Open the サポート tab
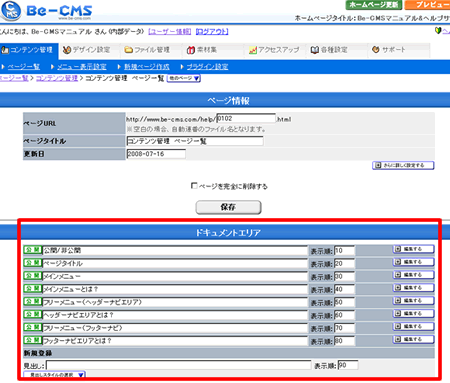 point(389,50)
